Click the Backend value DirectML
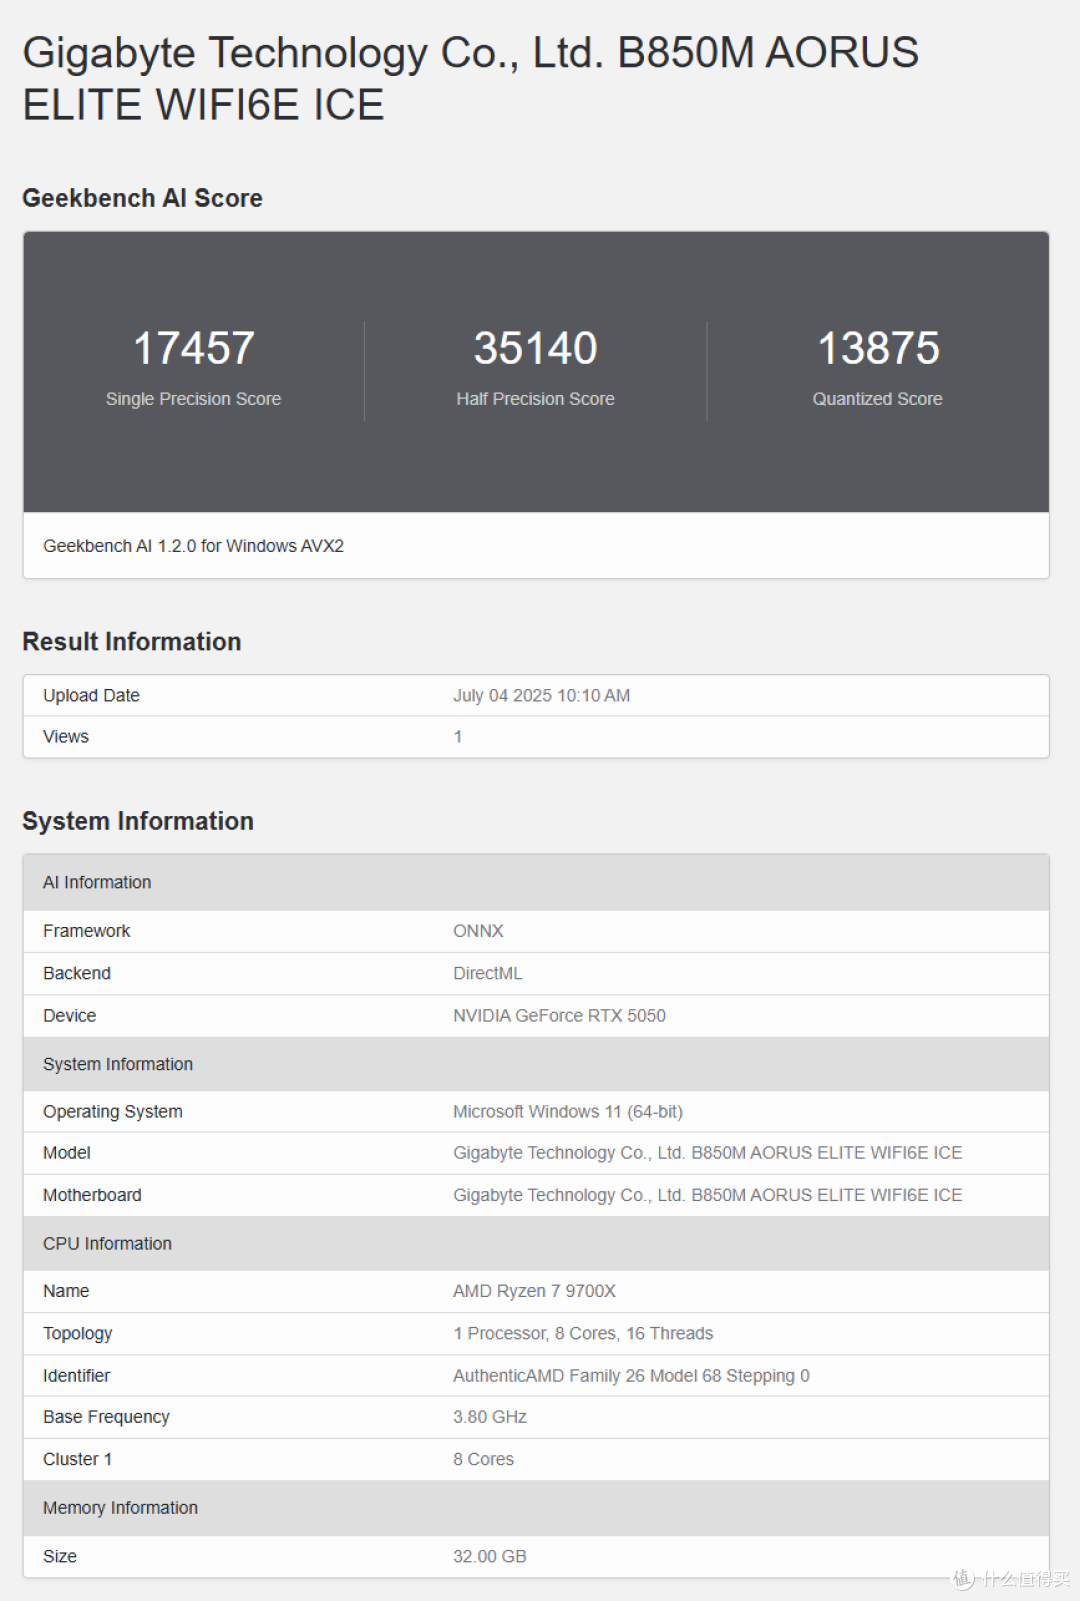1080x1601 pixels. click(488, 973)
